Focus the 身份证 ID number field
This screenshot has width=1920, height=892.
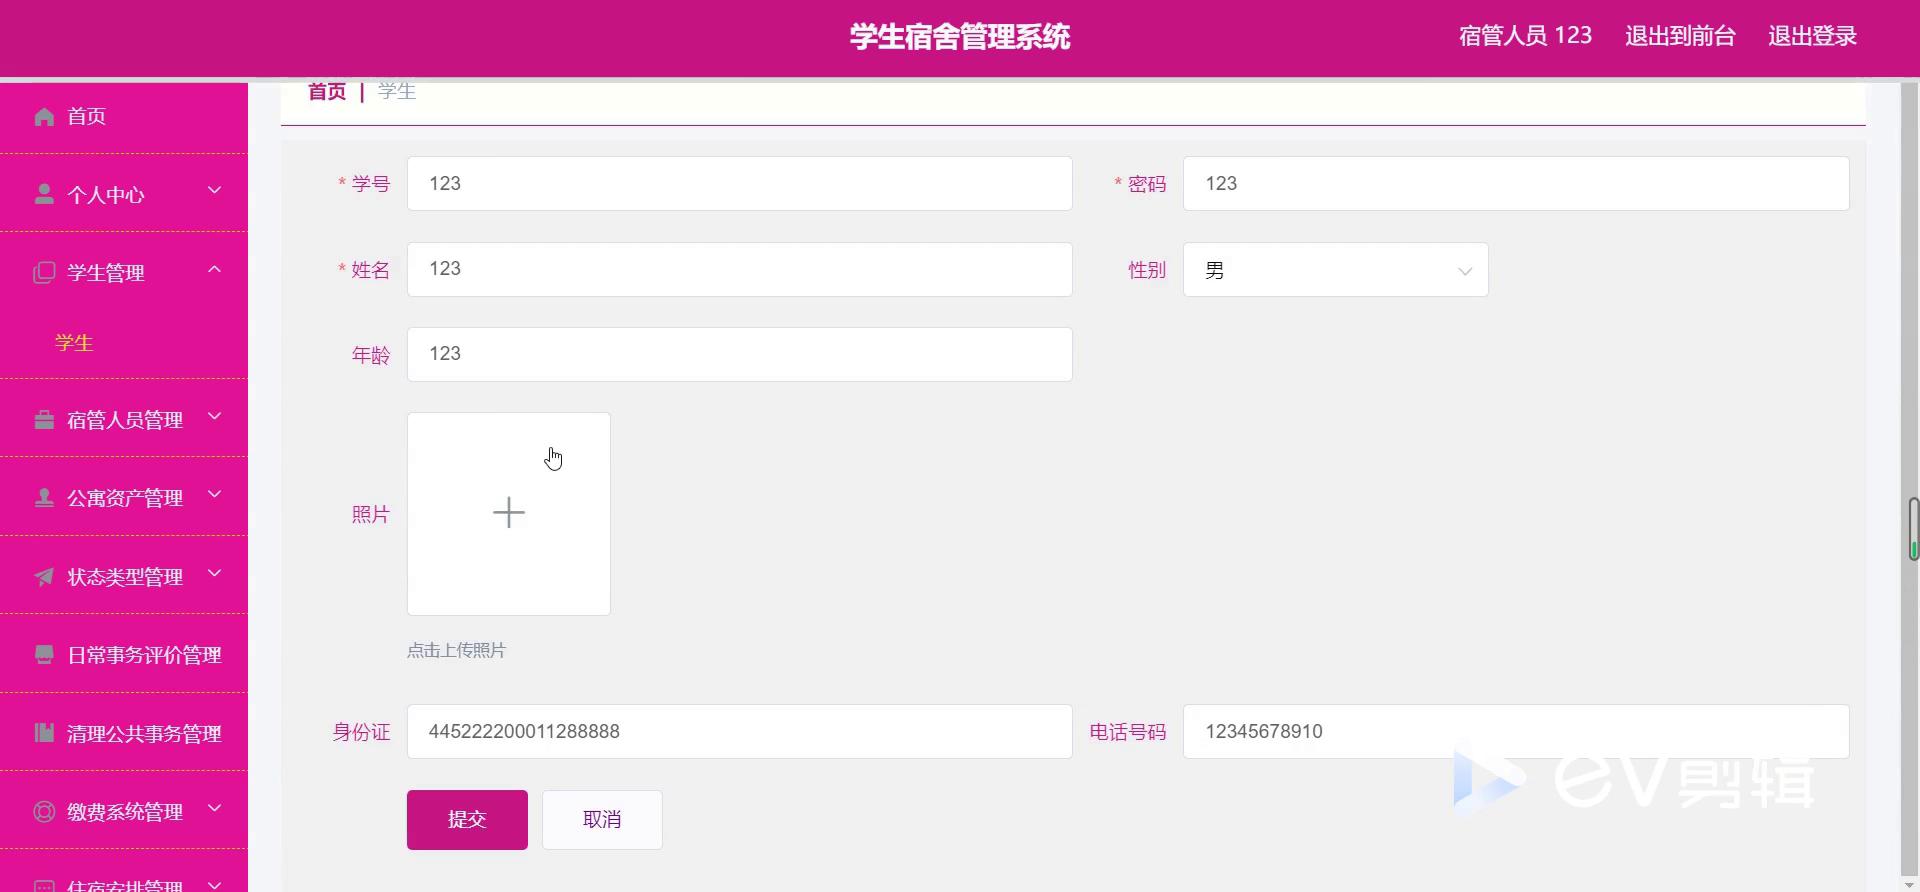739,732
